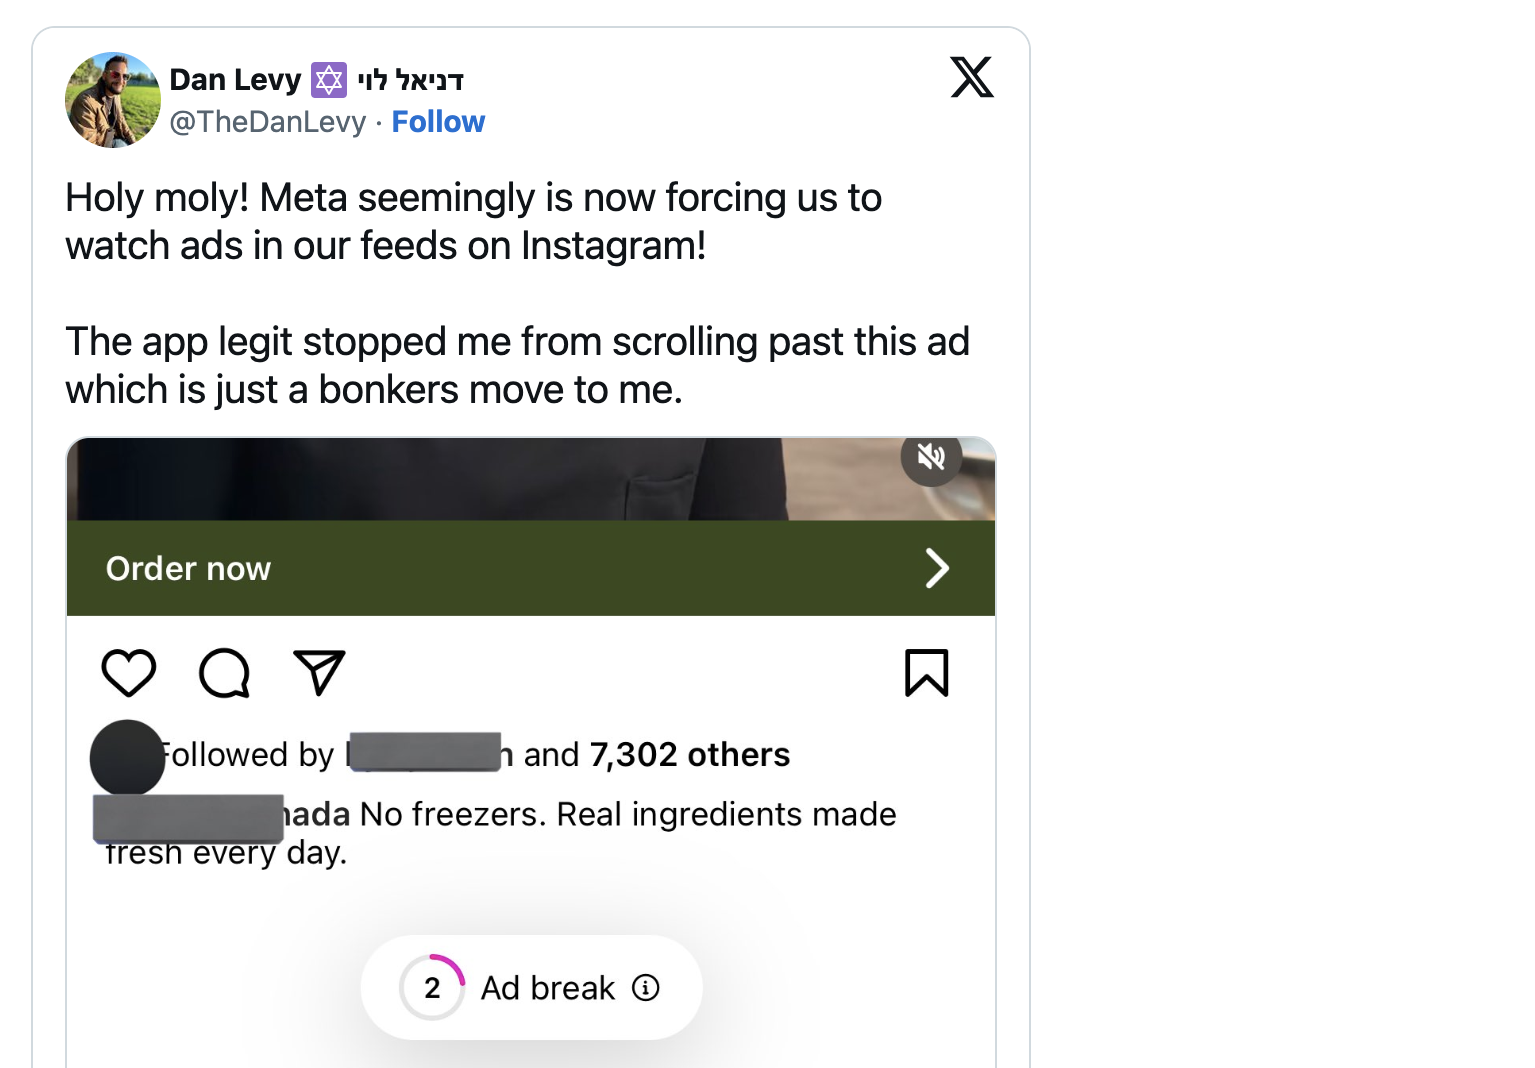
Task: Click the Ad break label text
Action: click(x=548, y=988)
